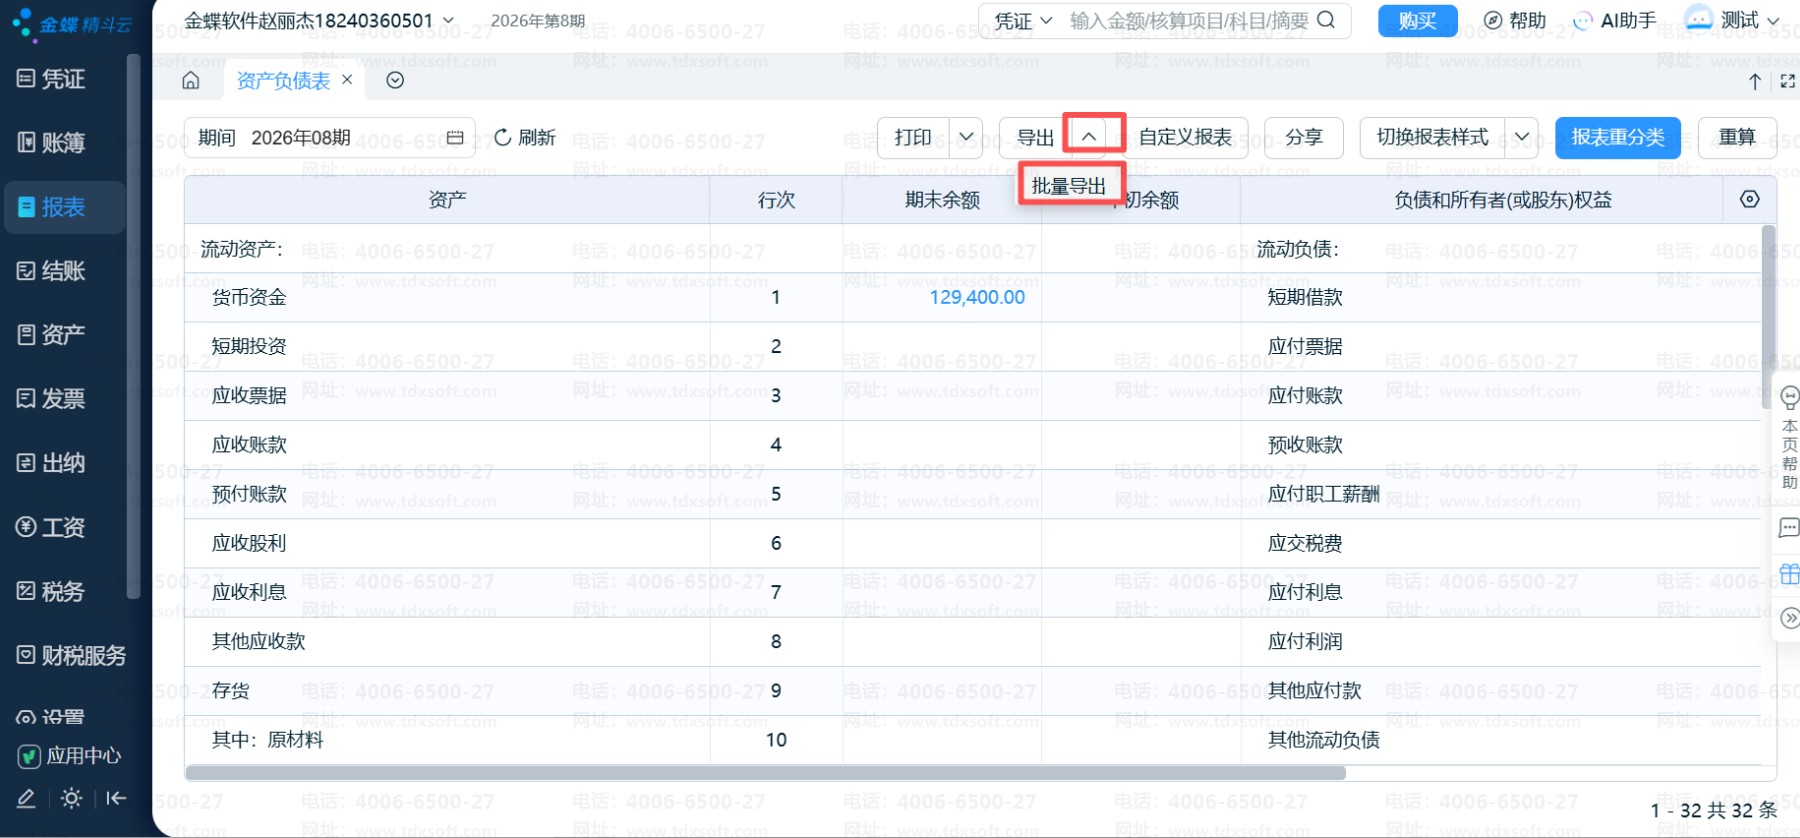Collapse the 导出 dropdown arrow
This screenshot has width=1800, height=838.
1089,137
